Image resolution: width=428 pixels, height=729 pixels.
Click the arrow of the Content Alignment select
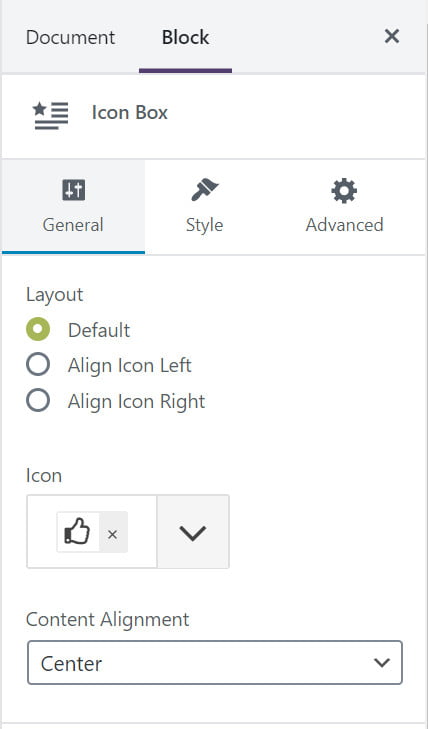[382, 663]
